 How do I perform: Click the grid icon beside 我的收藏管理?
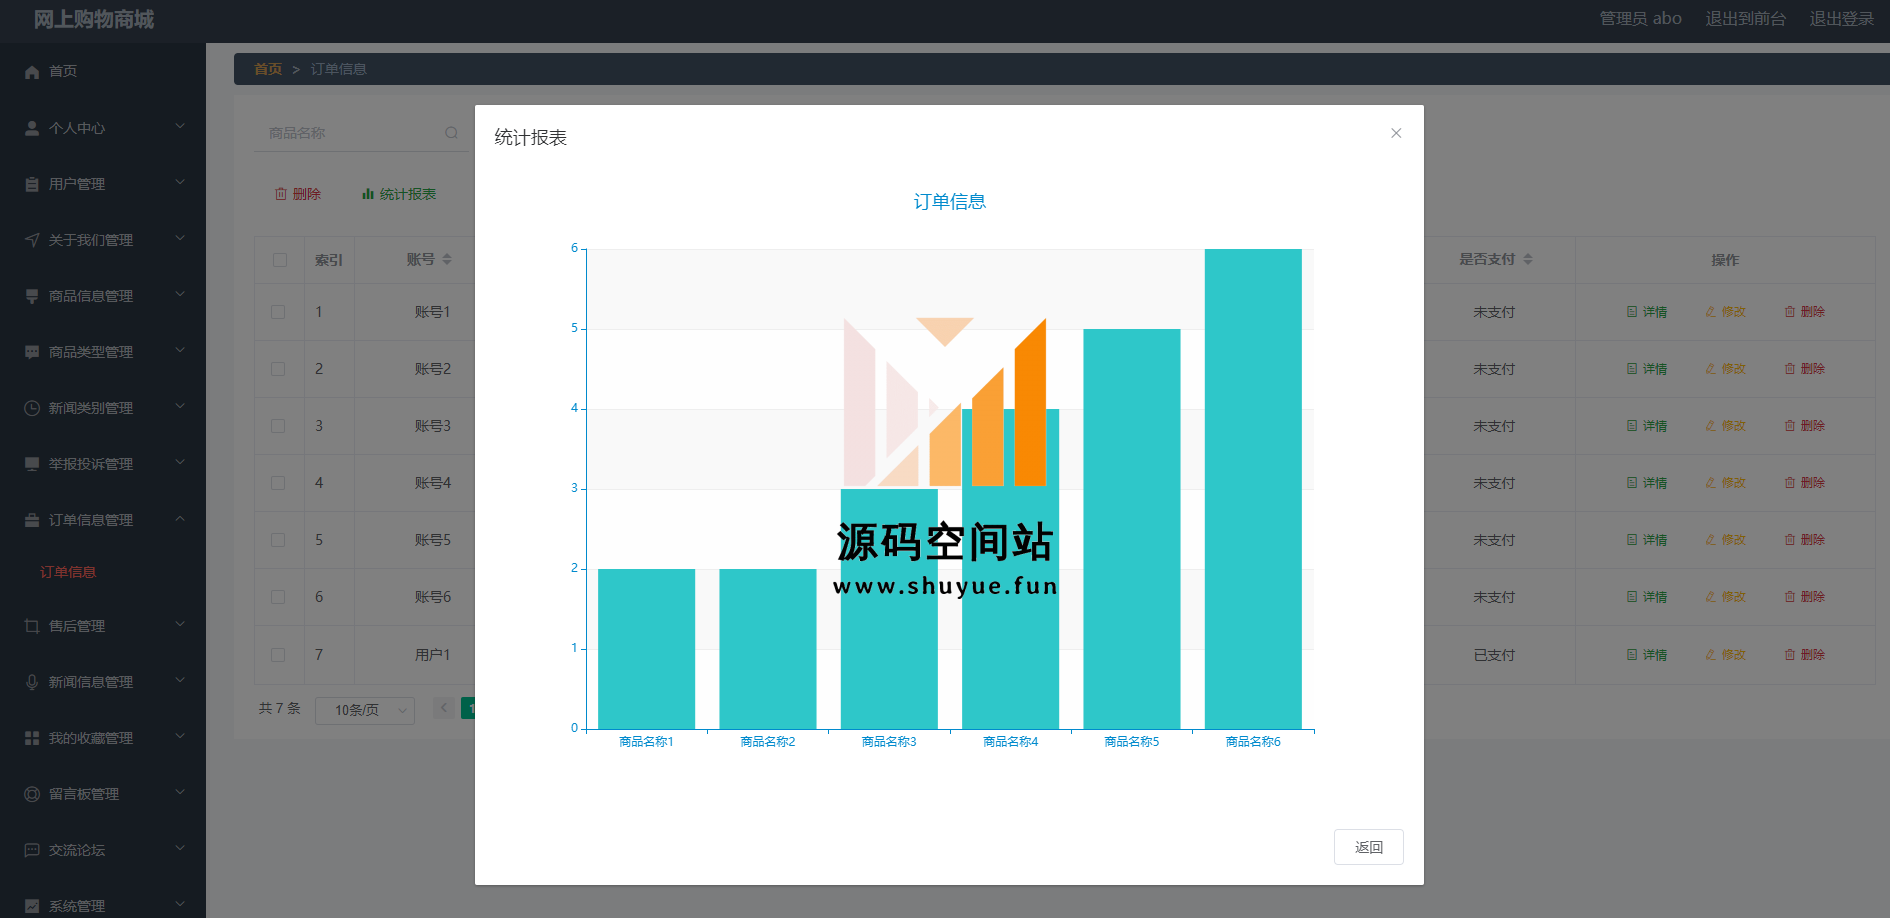pyautogui.click(x=32, y=738)
